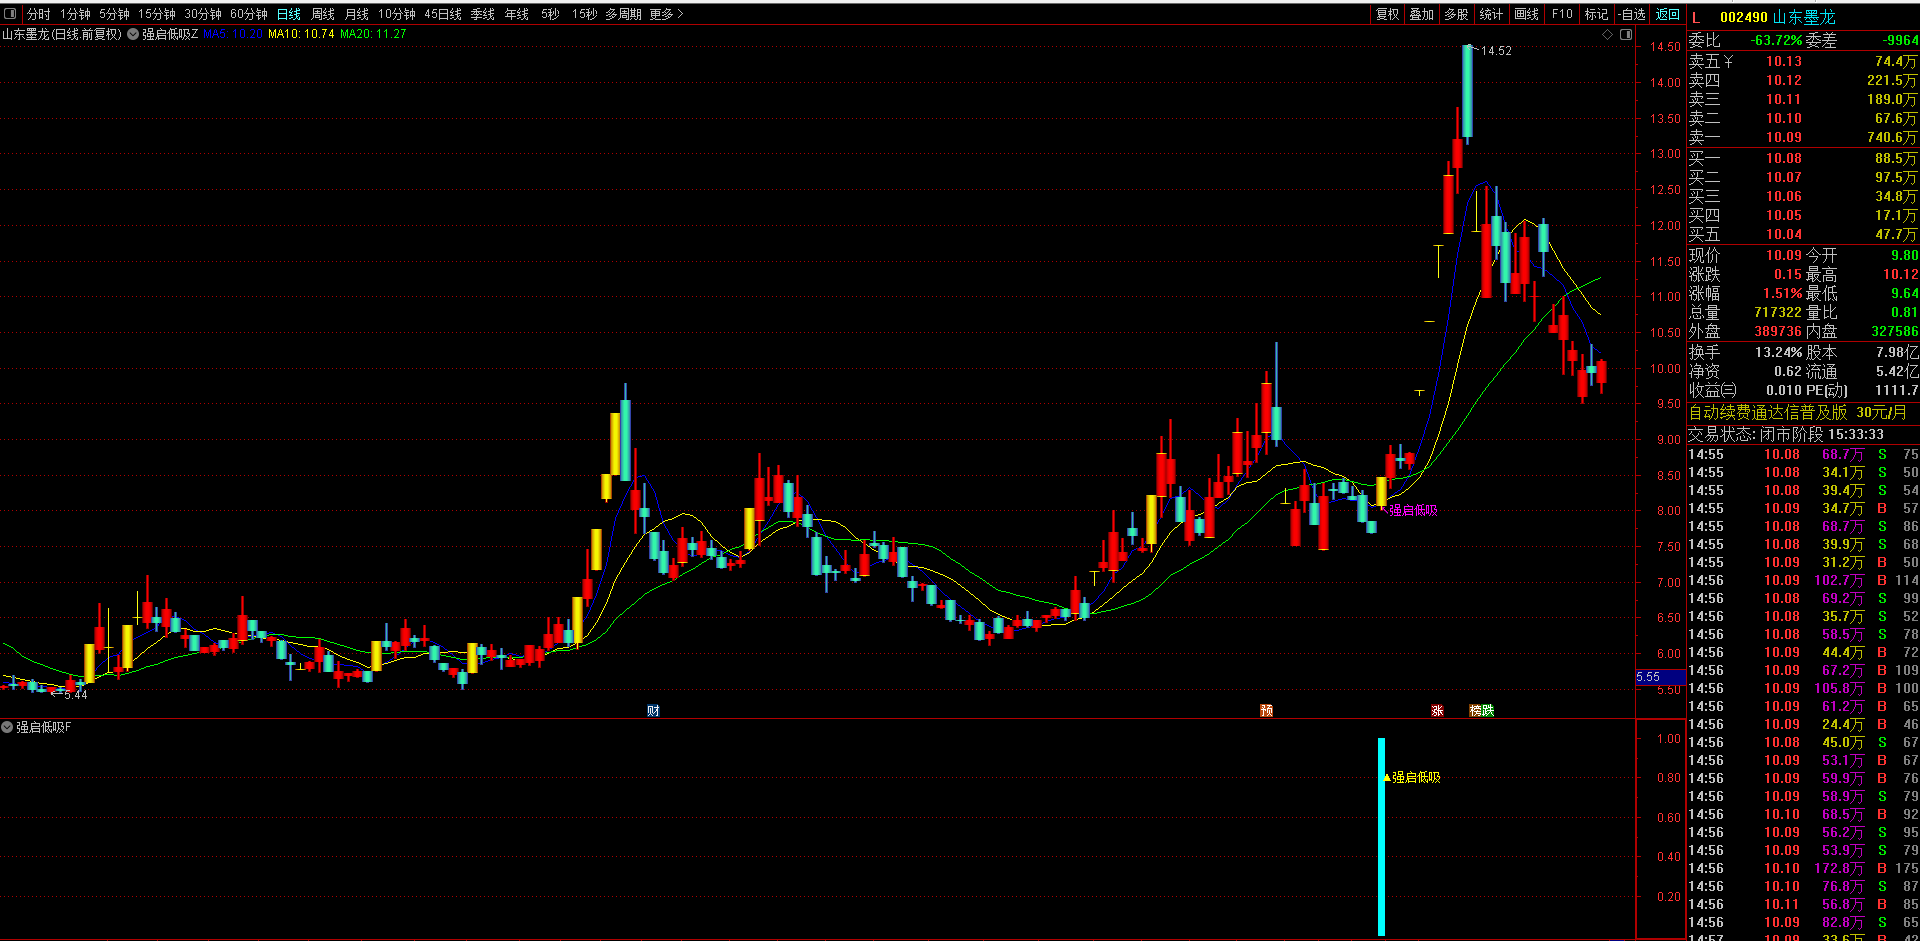
Task: Open the 统计 statistics button
Action: click(1491, 14)
